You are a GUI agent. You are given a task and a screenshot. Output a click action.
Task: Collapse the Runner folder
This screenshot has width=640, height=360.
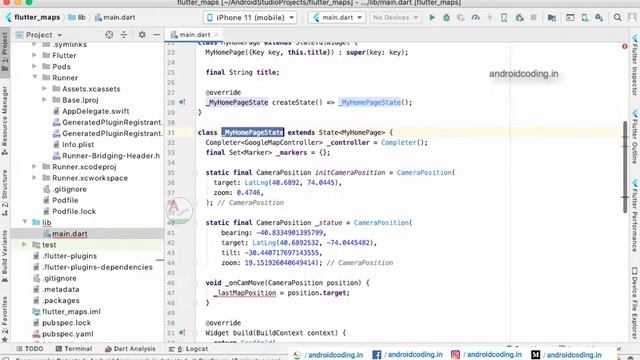pos(35,77)
